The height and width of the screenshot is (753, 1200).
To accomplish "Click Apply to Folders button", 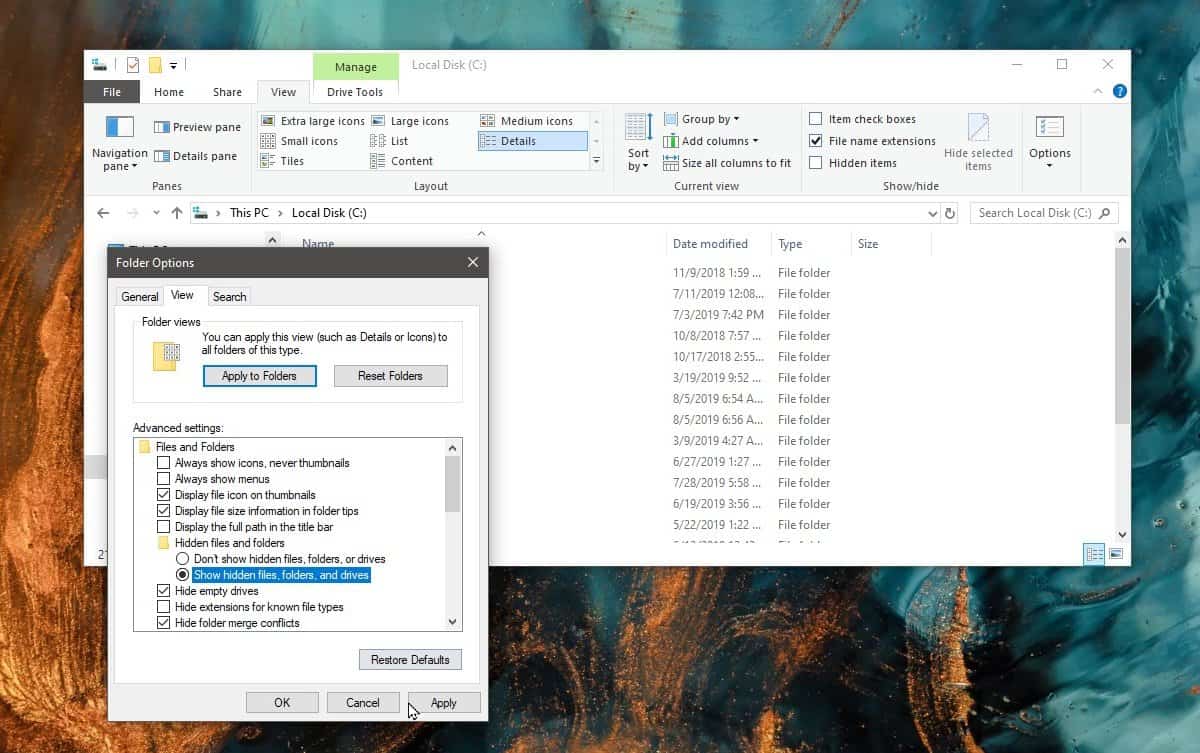I will [260, 376].
